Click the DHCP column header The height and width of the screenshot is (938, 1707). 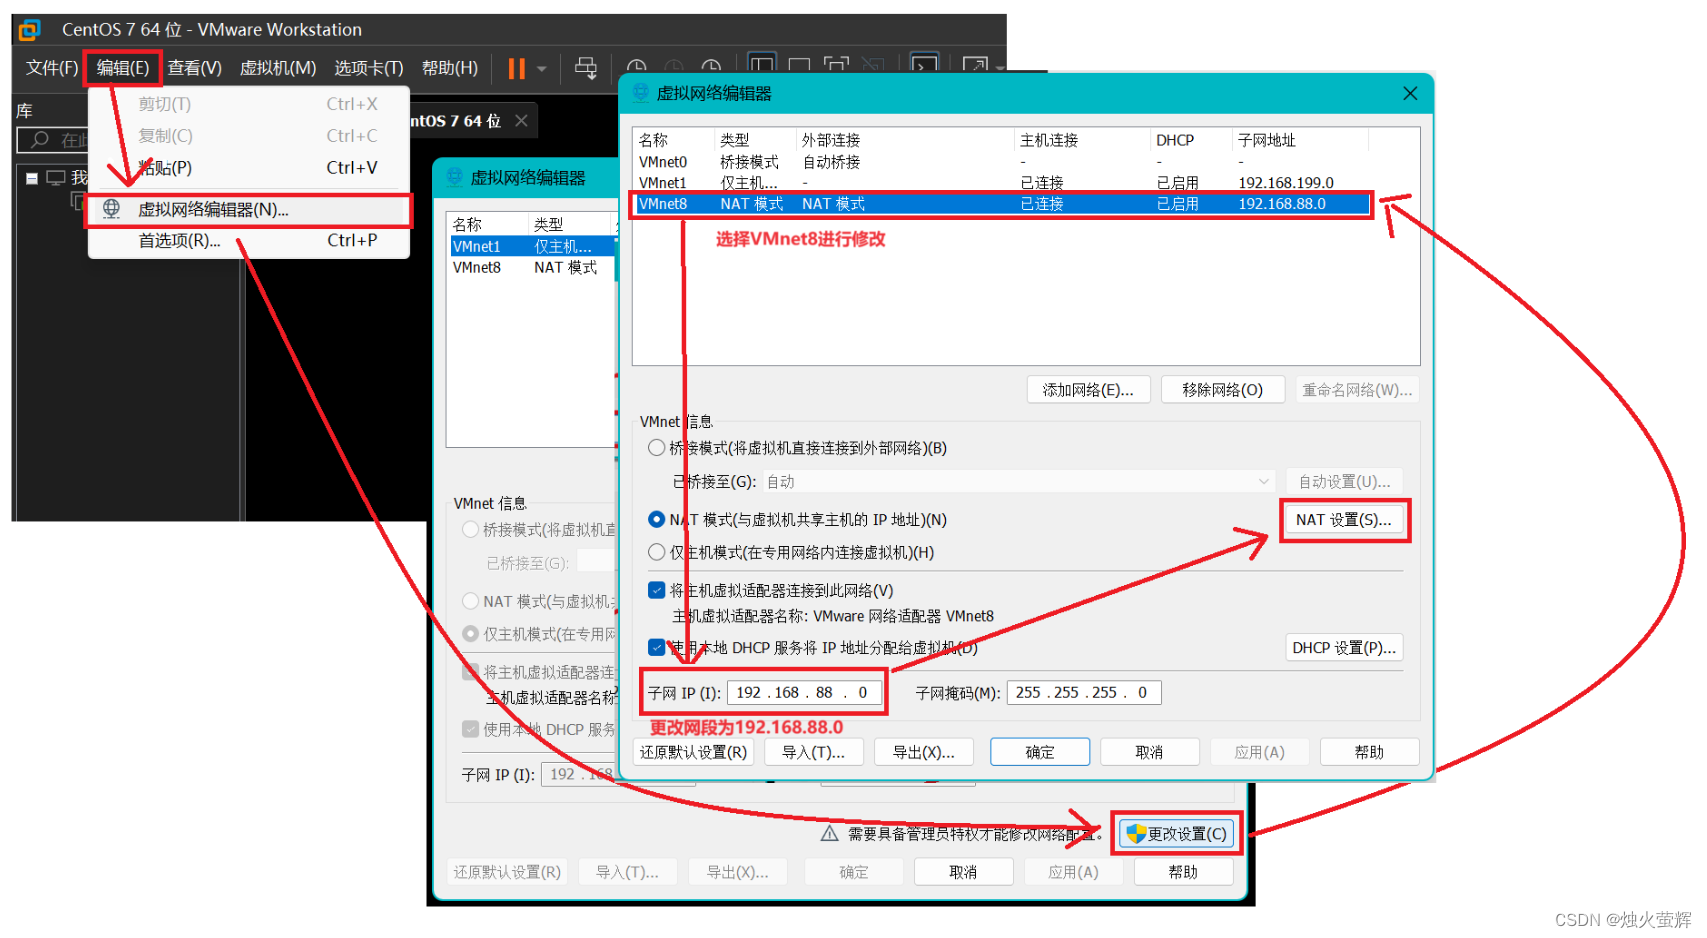tap(1191, 140)
